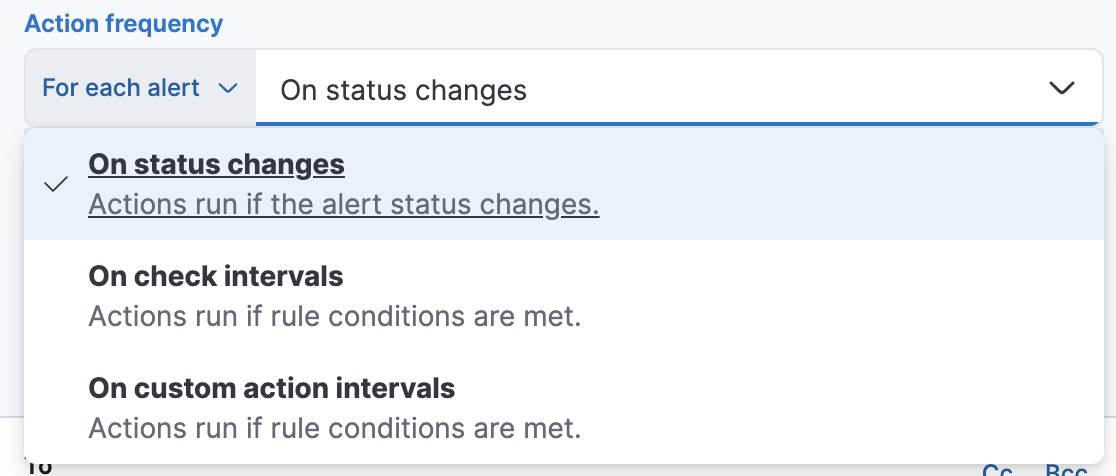Pick the On custom action intervals option
Viewport: 1116px width, 476px height.
tap(272, 388)
